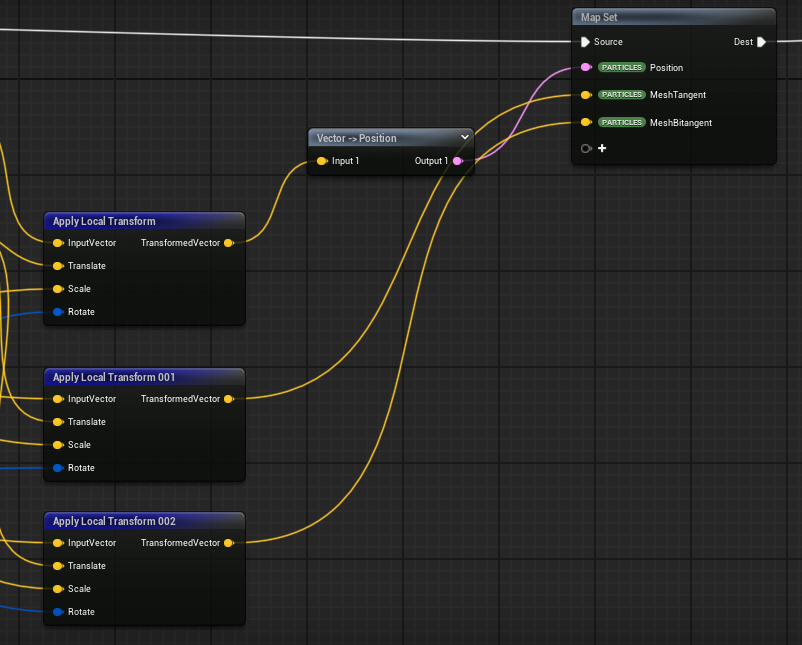Click the pink Position input pin
Image resolution: width=802 pixels, height=645 pixels.
[586, 68]
